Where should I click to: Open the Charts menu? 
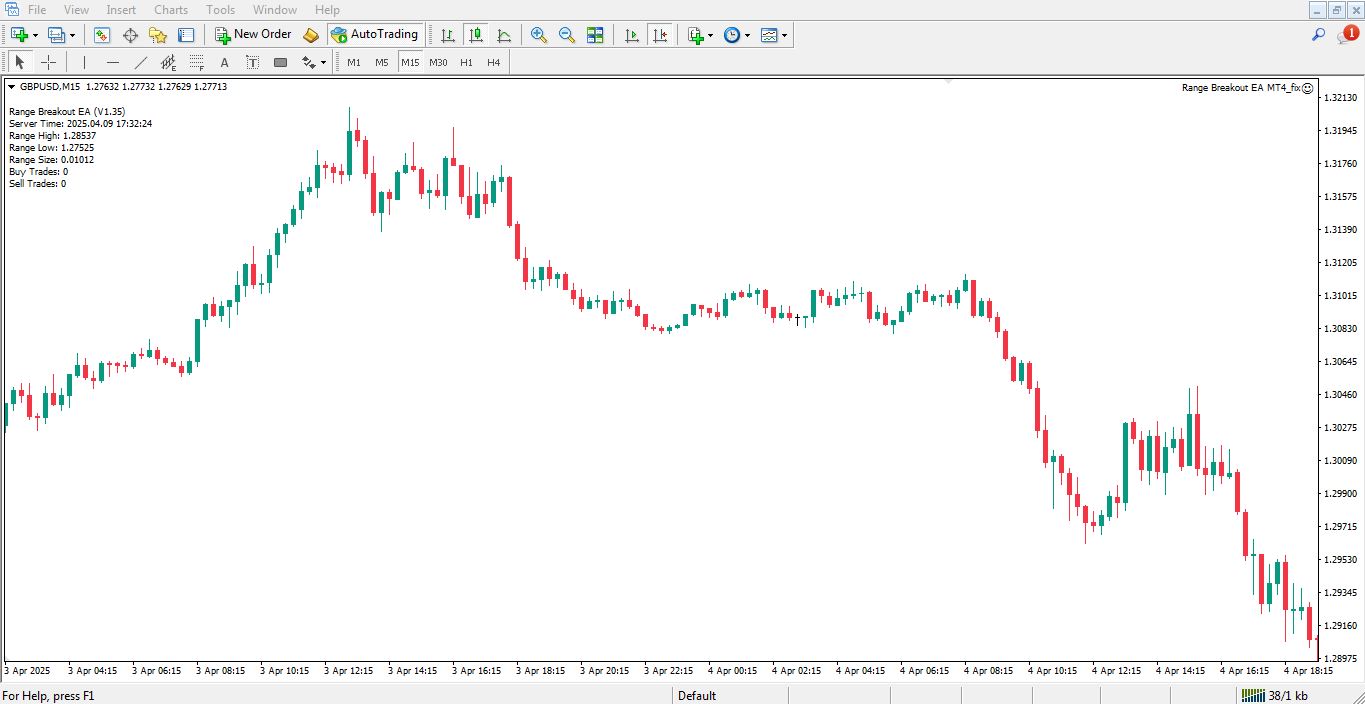pyautogui.click(x=170, y=9)
